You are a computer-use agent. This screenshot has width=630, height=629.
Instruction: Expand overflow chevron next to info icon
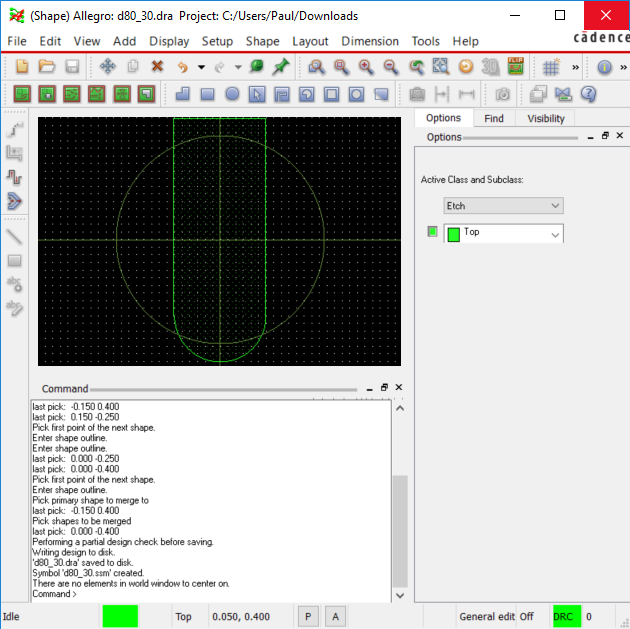point(623,67)
